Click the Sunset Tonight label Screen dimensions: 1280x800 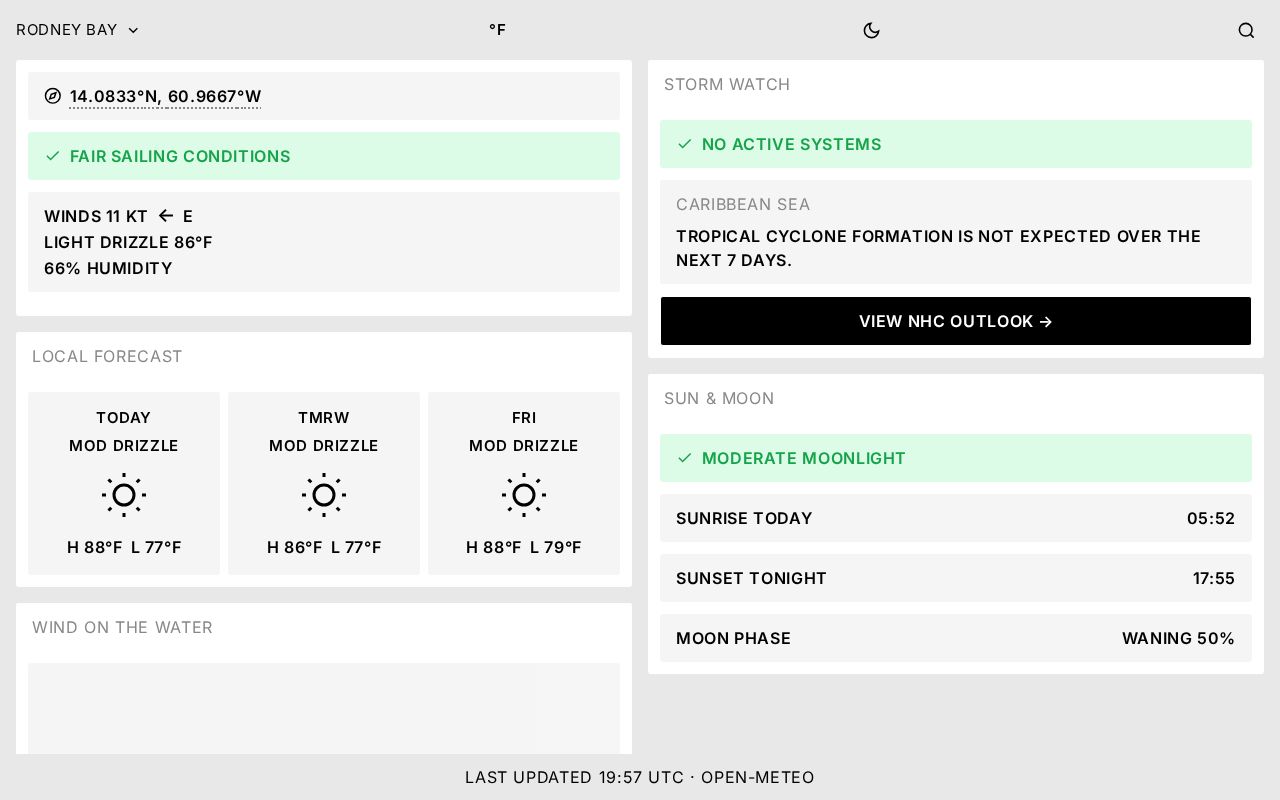[x=751, y=578]
